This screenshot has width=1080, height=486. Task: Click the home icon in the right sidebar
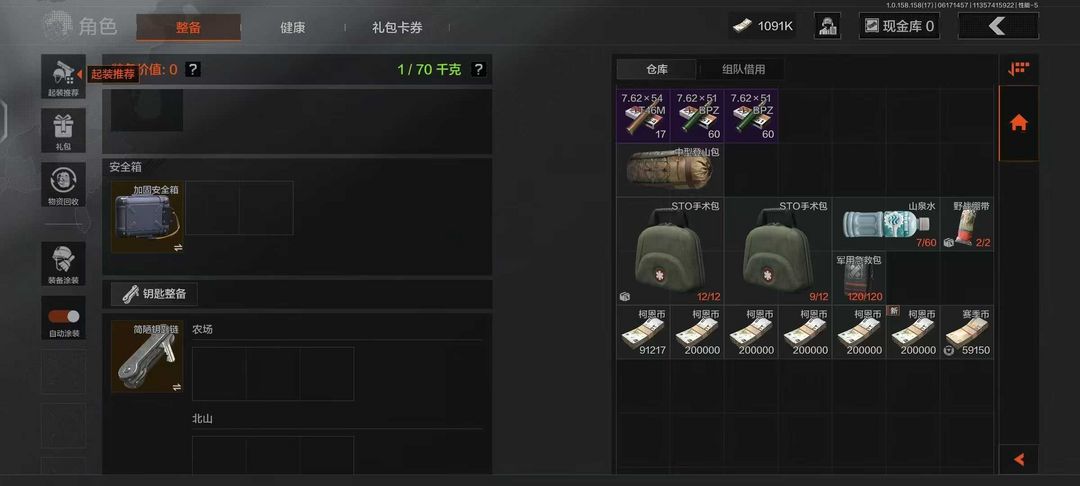pos(1019,123)
